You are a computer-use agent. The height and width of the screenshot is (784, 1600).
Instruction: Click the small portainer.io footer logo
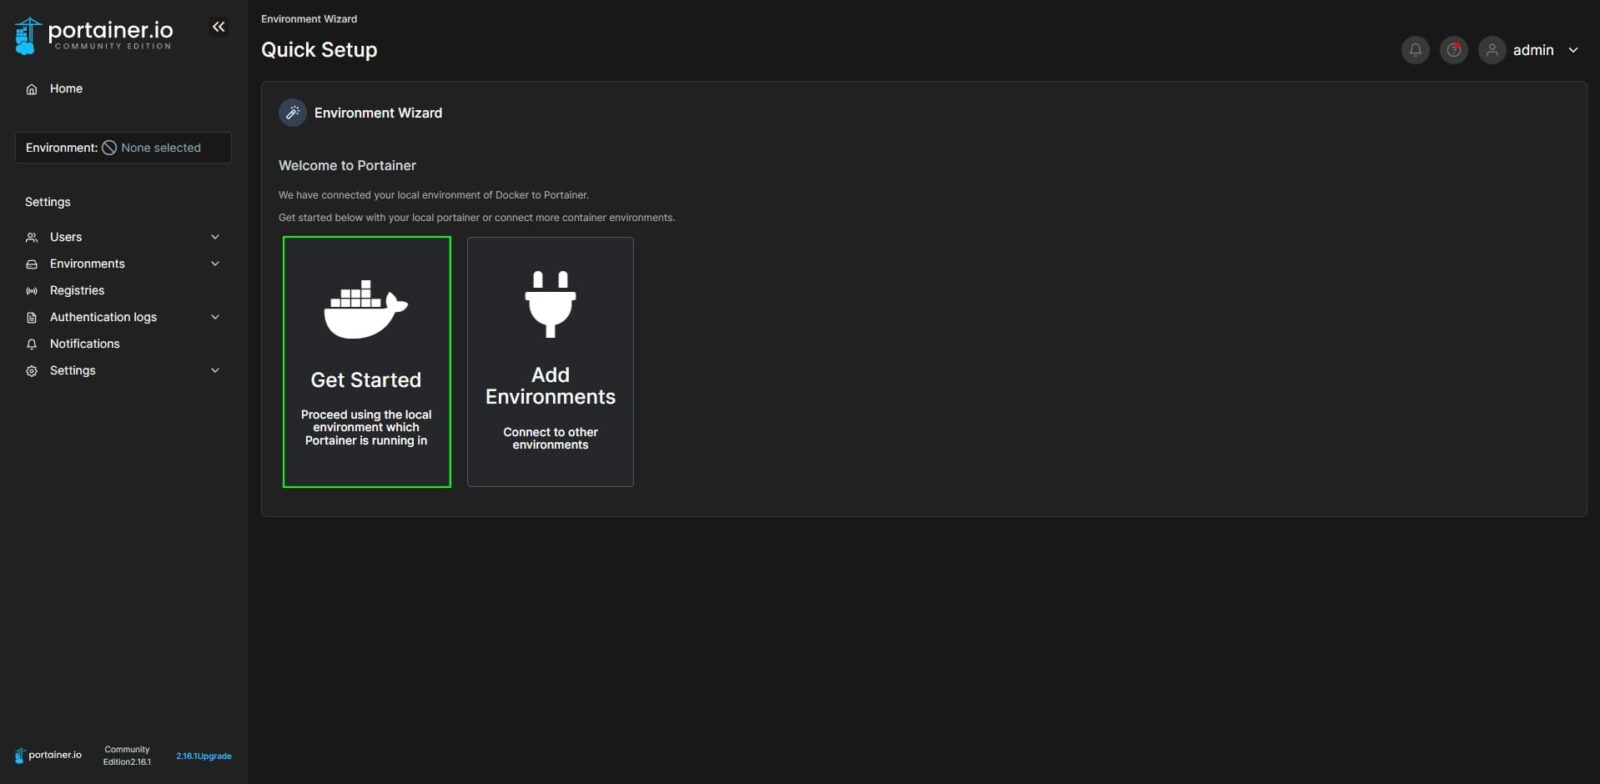coord(48,755)
